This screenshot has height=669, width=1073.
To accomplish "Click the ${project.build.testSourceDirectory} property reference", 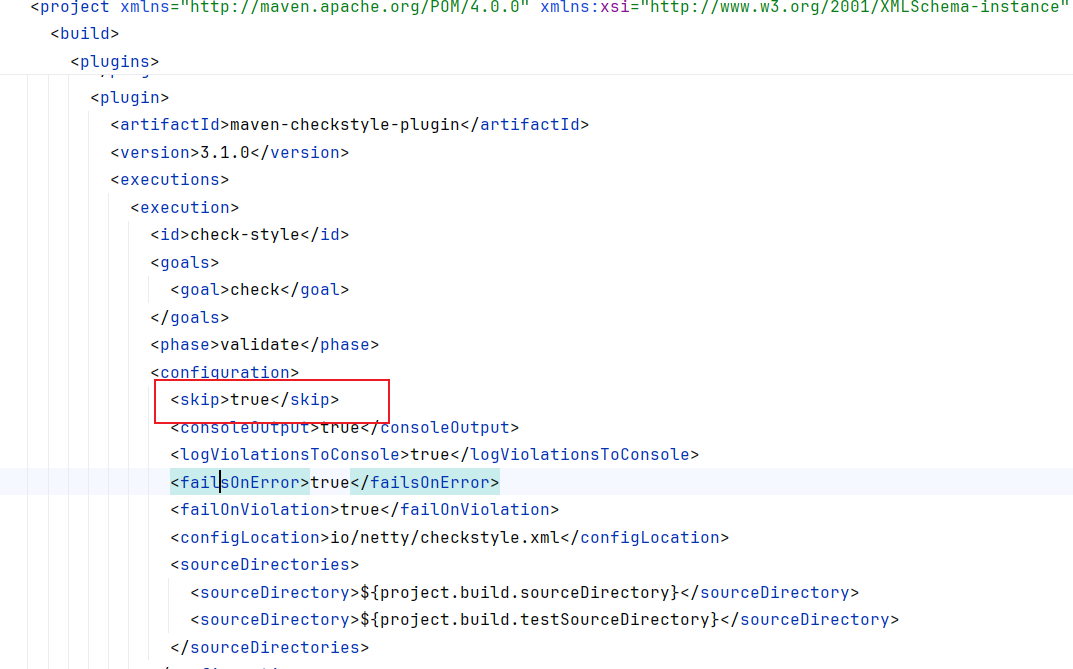I will point(539,620).
